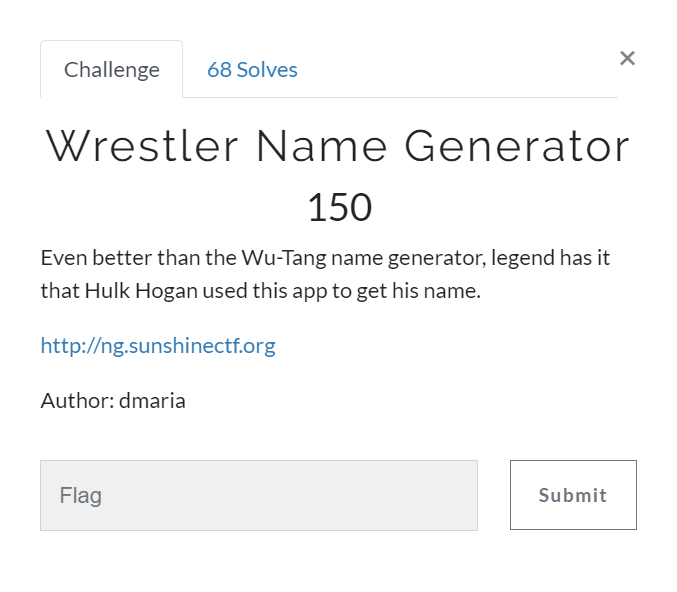This screenshot has height=592, width=677.
Task: Select the Challenge tab
Action: click(111, 70)
